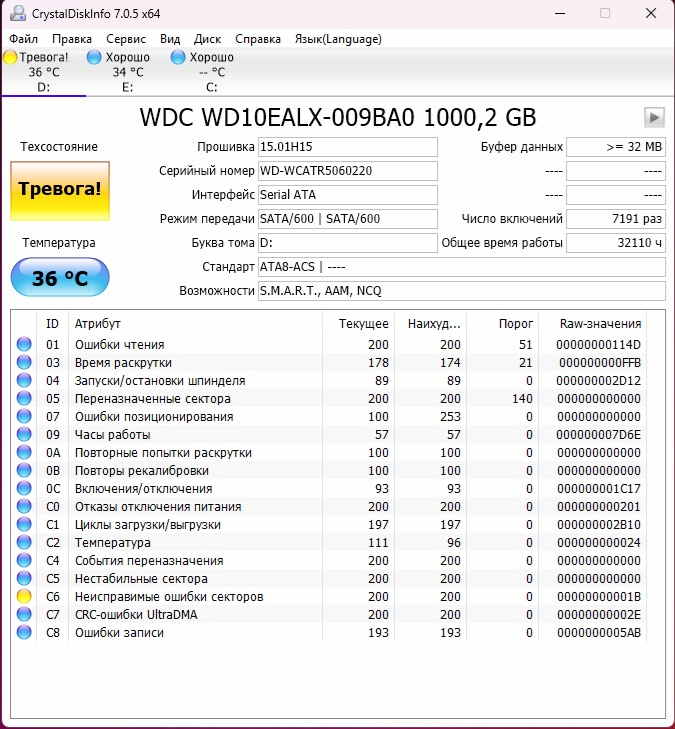This screenshot has height=729, width=675.
Task: Click raw value 00000000114D
Action: (598, 345)
